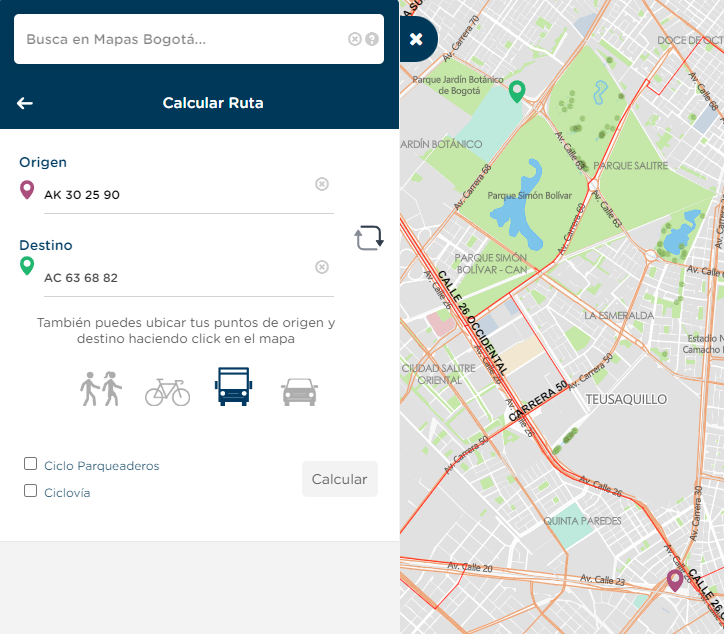Select the bus transit mode
724x634 pixels.
tap(233, 386)
